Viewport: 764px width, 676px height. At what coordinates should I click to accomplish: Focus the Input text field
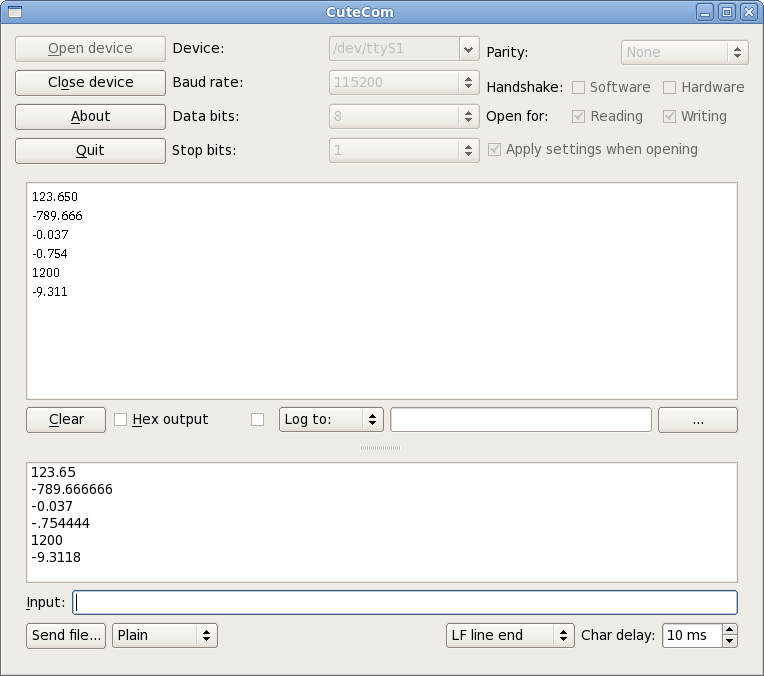point(405,602)
